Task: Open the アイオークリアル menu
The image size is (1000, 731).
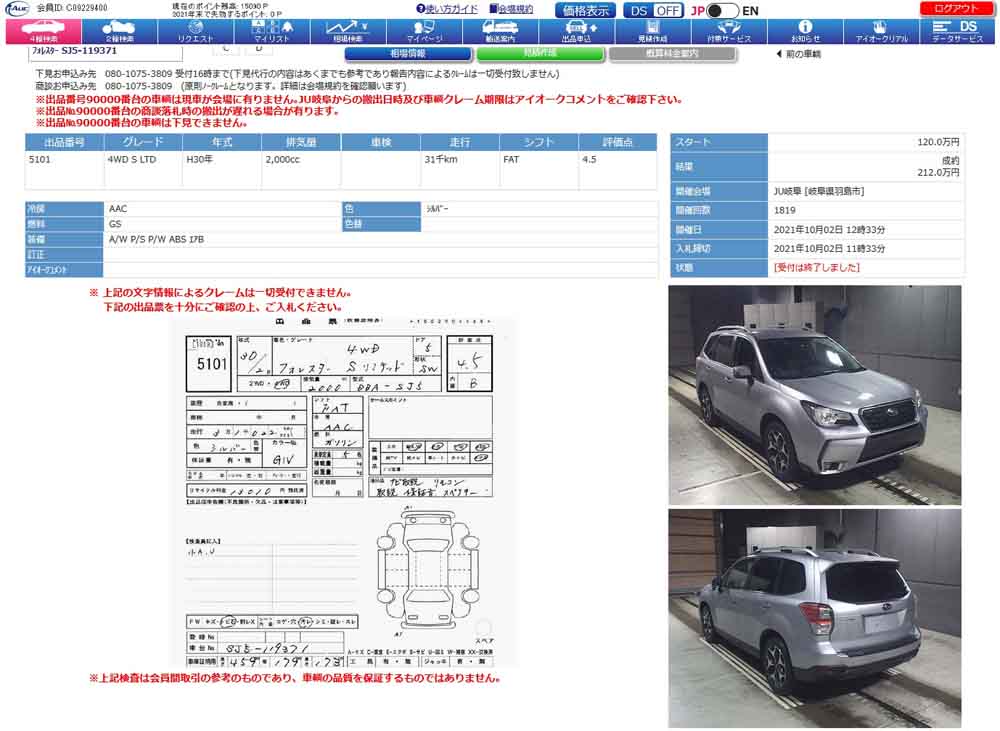Action: pyautogui.click(x=881, y=31)
